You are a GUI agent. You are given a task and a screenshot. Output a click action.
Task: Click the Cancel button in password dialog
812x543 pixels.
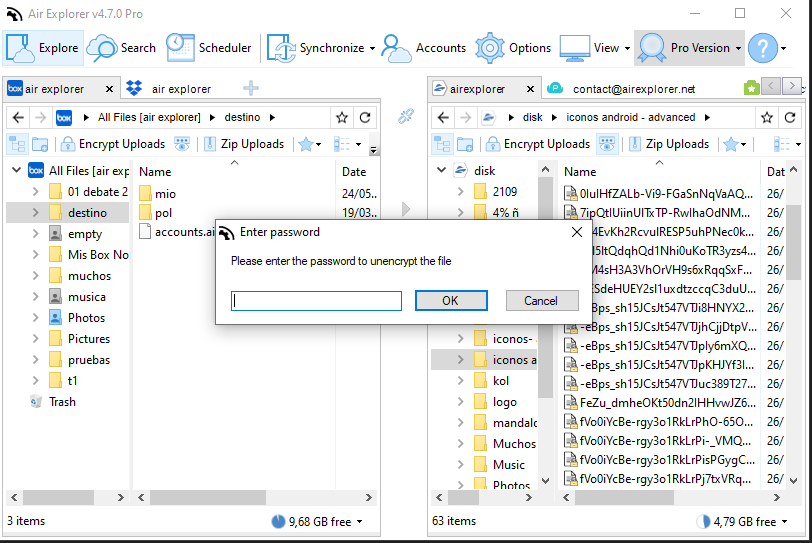542,301
